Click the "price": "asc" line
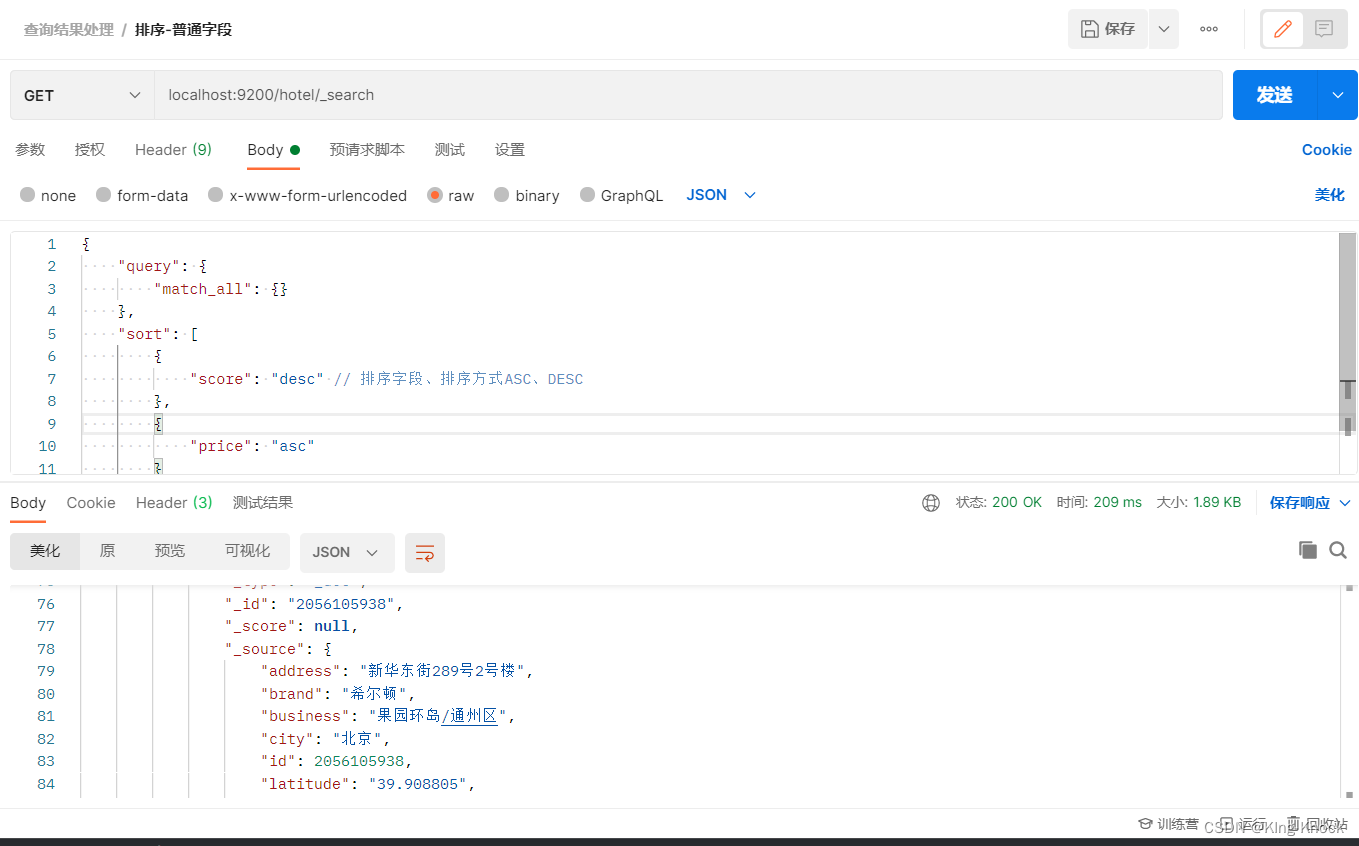This screenshot has width=1359, height=846. click(x=252, y=446)
